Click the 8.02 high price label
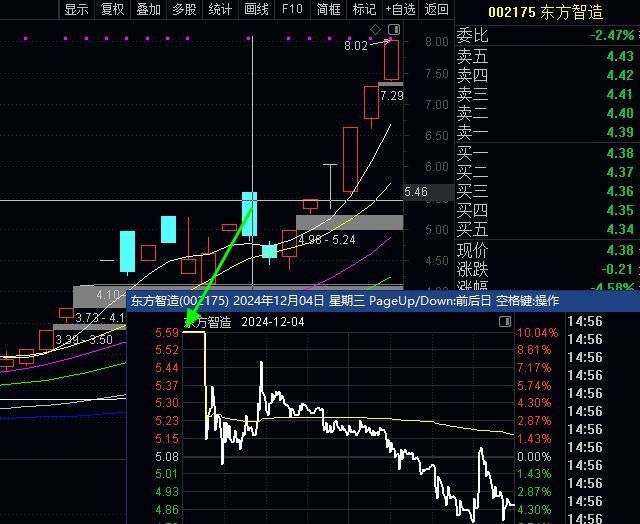Screen dimensions: 640x524 tap(356, 46)
